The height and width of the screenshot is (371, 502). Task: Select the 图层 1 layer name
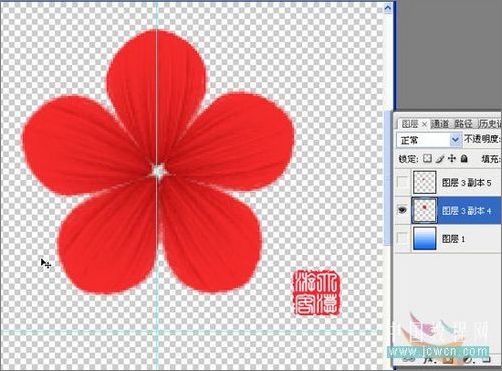point(453,239)
